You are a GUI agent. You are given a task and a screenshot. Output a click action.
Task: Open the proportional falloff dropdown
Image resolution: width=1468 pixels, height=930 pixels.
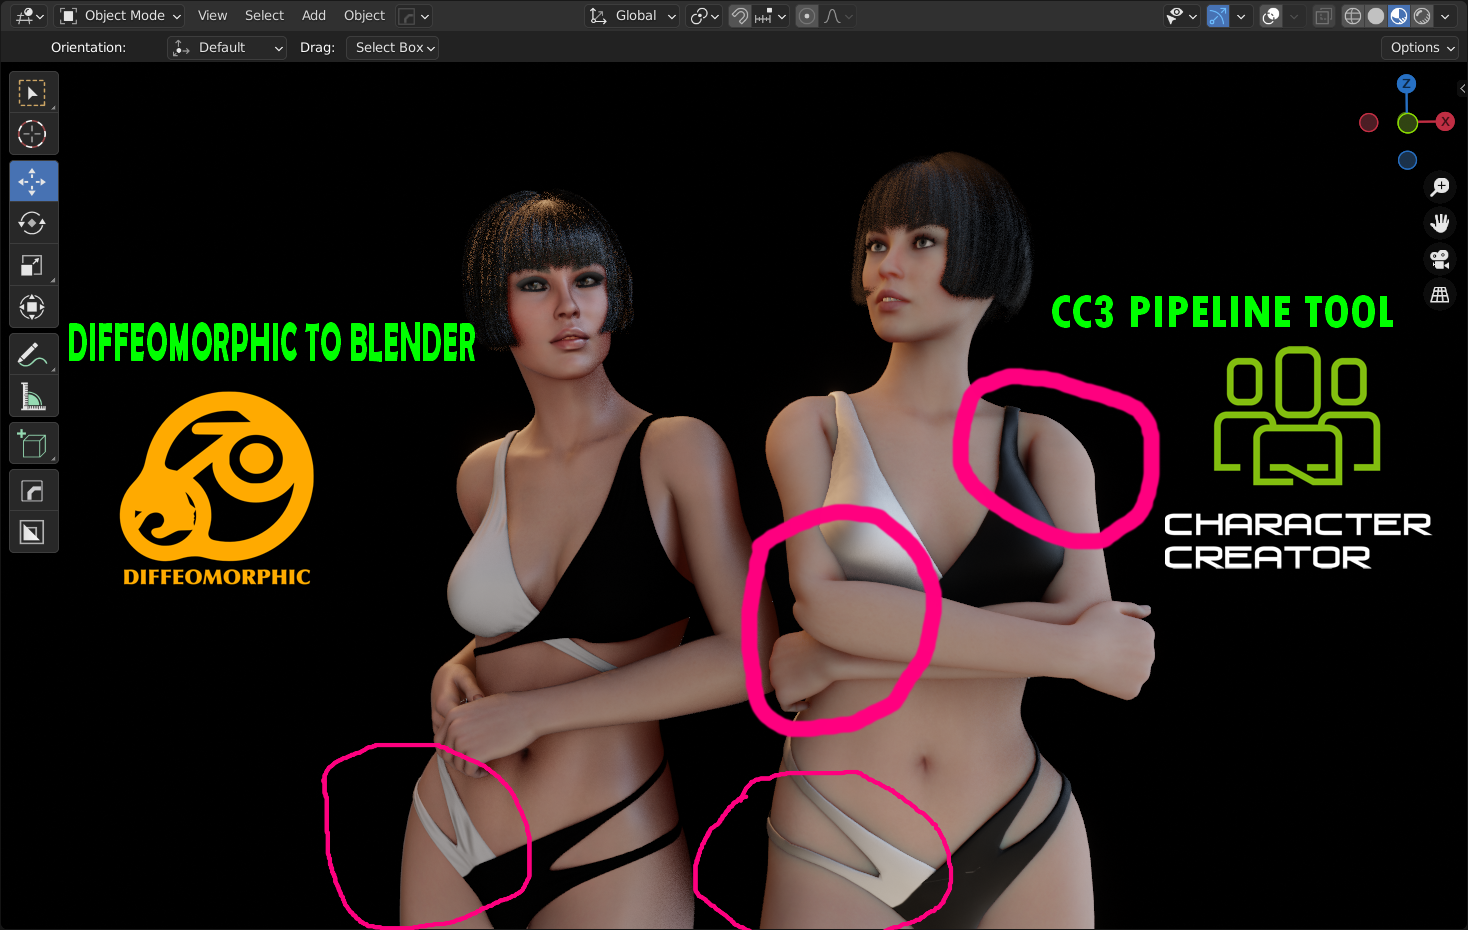[x=838, y=16]
